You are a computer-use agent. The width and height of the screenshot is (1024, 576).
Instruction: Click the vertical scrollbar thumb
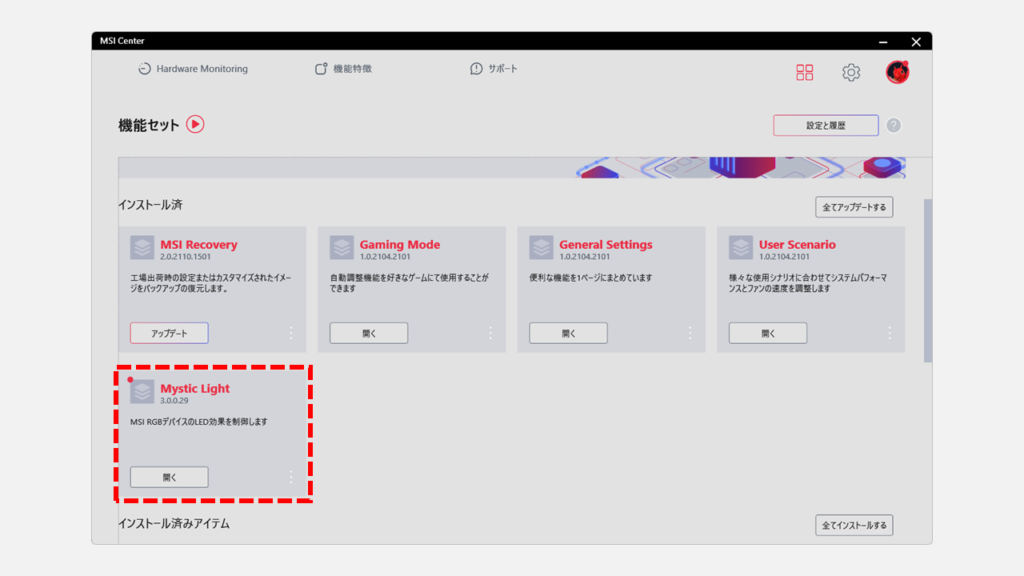(x=928, y=281)
